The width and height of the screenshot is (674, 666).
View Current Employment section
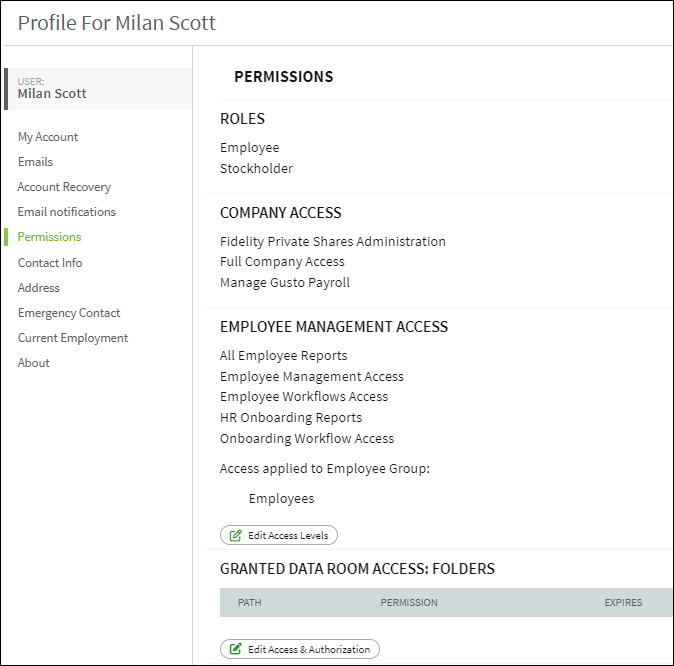point(73,338)
